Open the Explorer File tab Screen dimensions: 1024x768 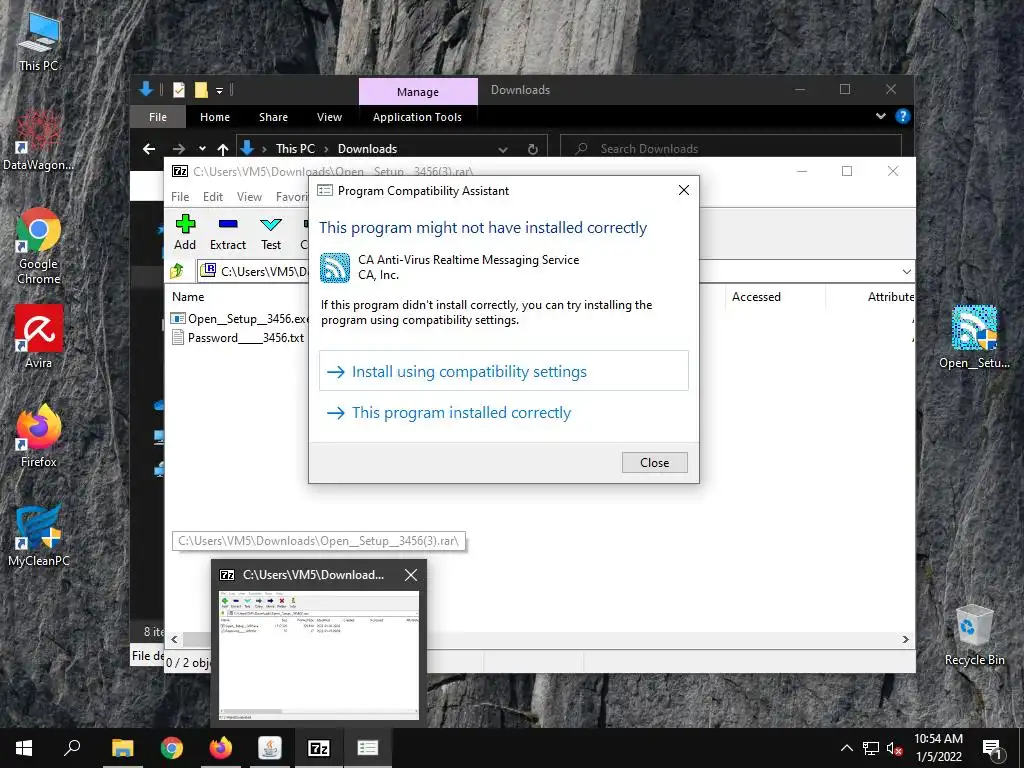157,117
